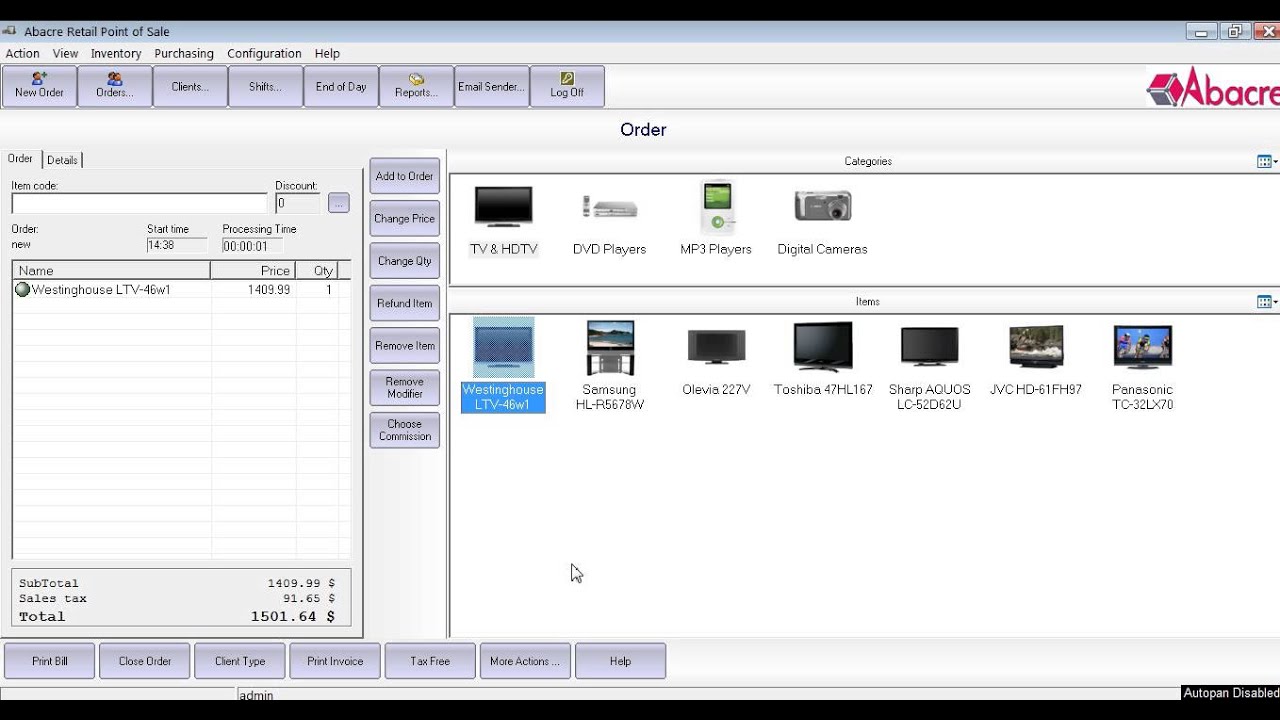Open the Configuration menu

[x=264, y=53]
